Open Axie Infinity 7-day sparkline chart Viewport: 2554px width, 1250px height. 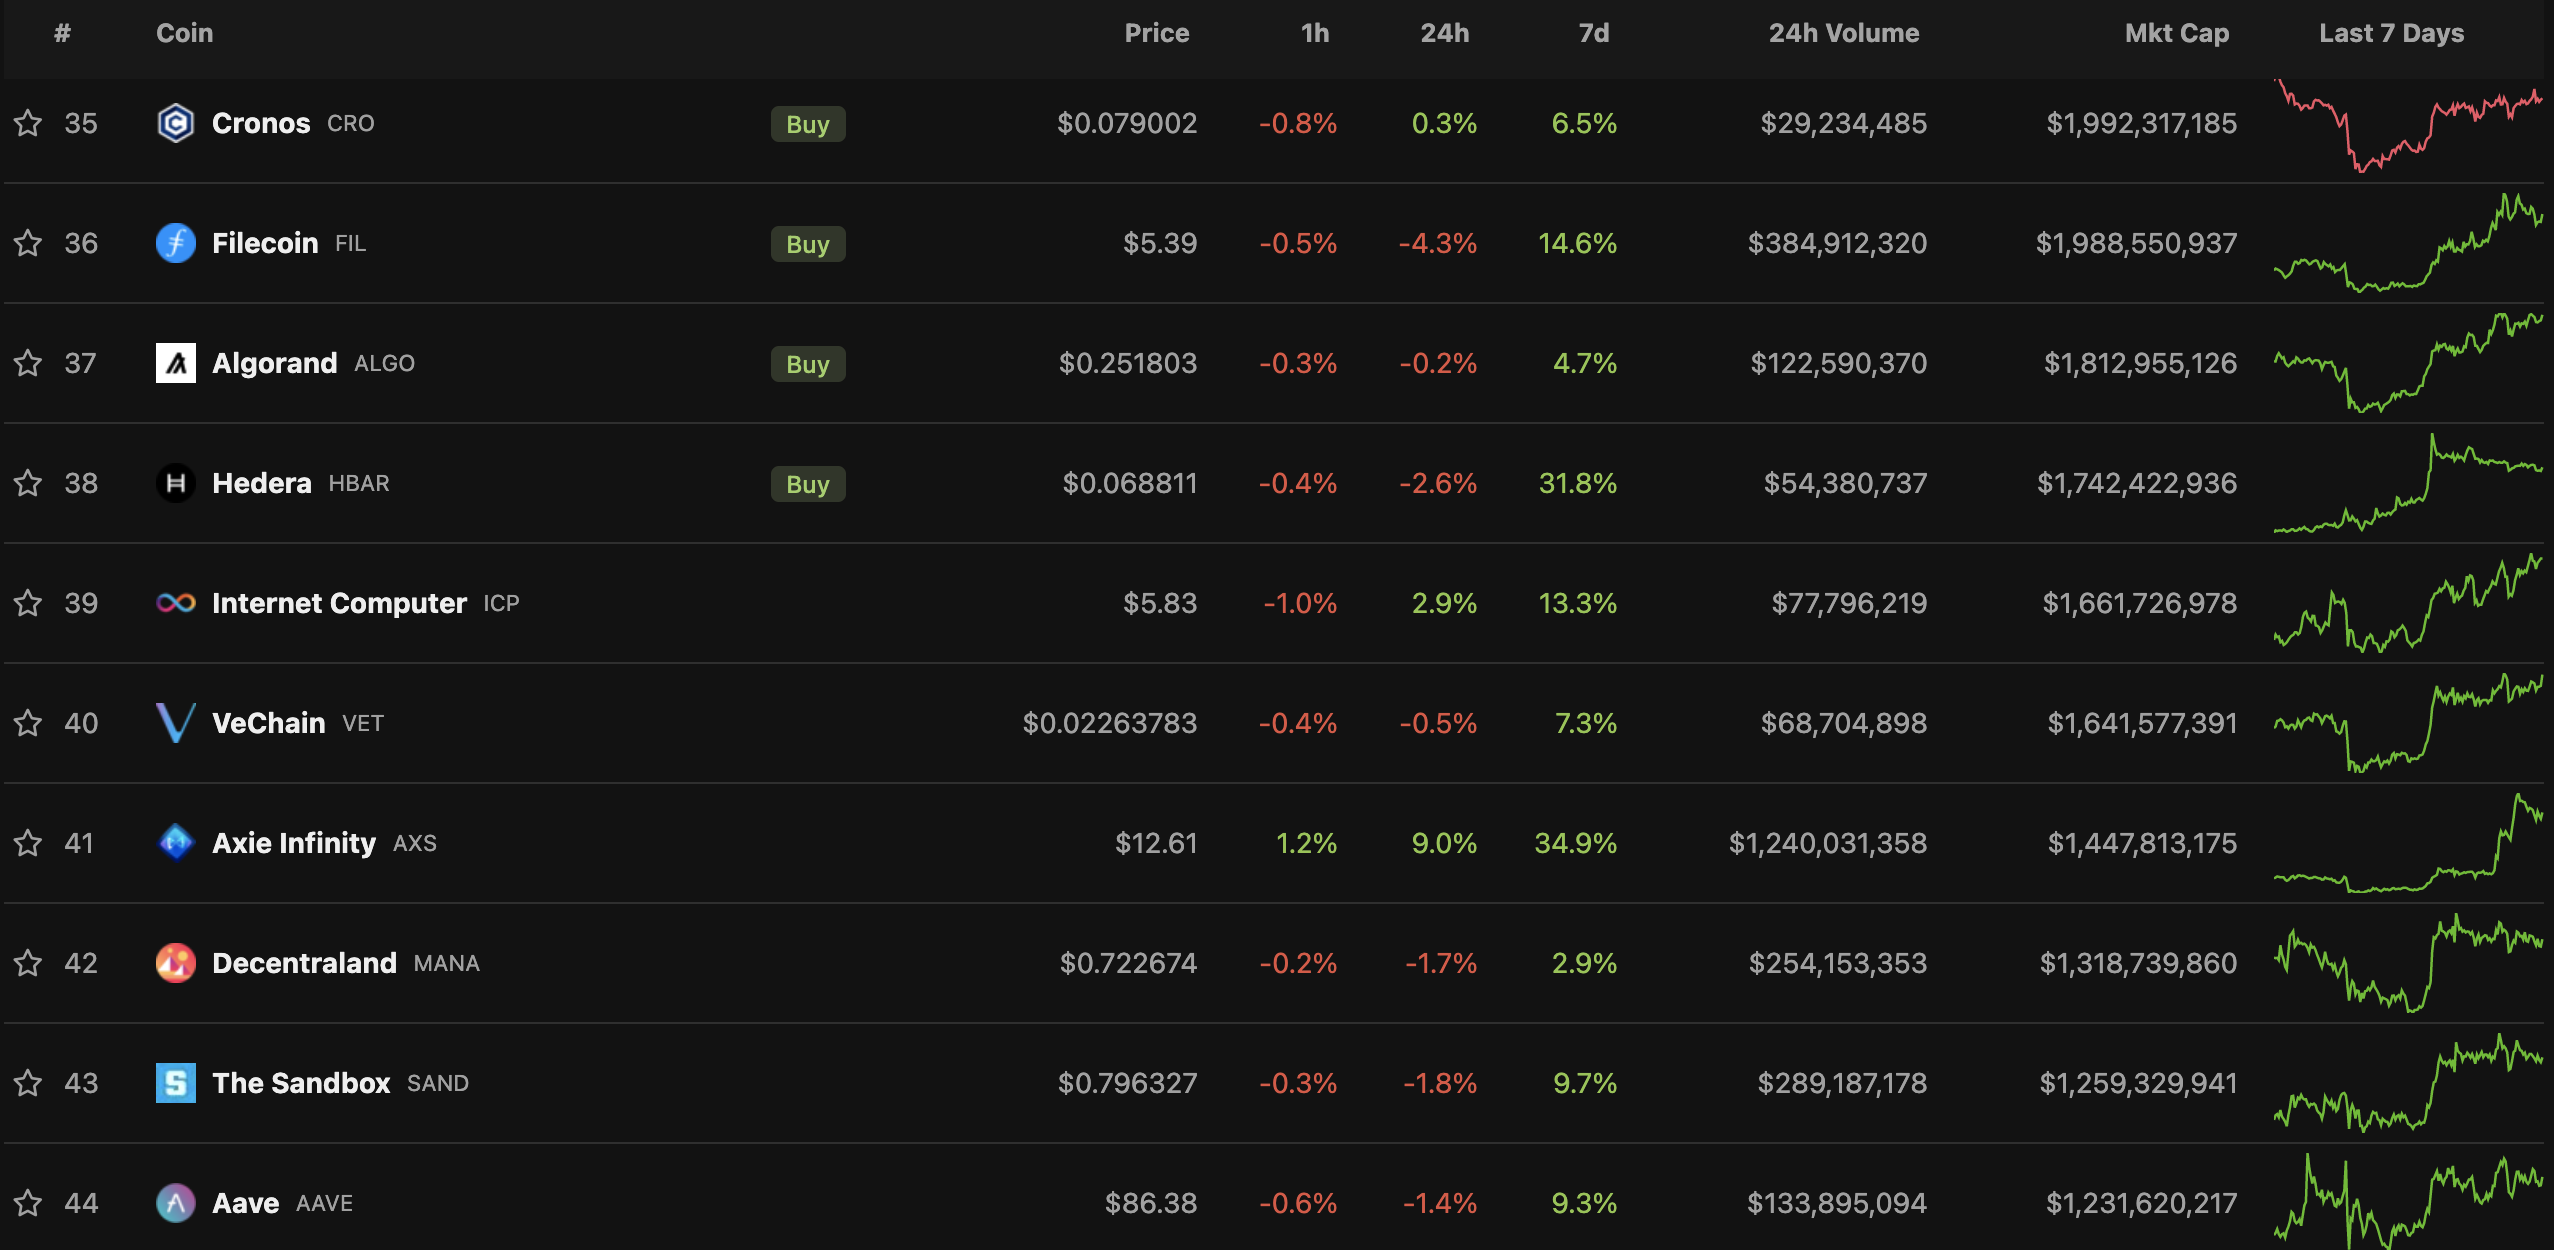tap(2408, 843)
